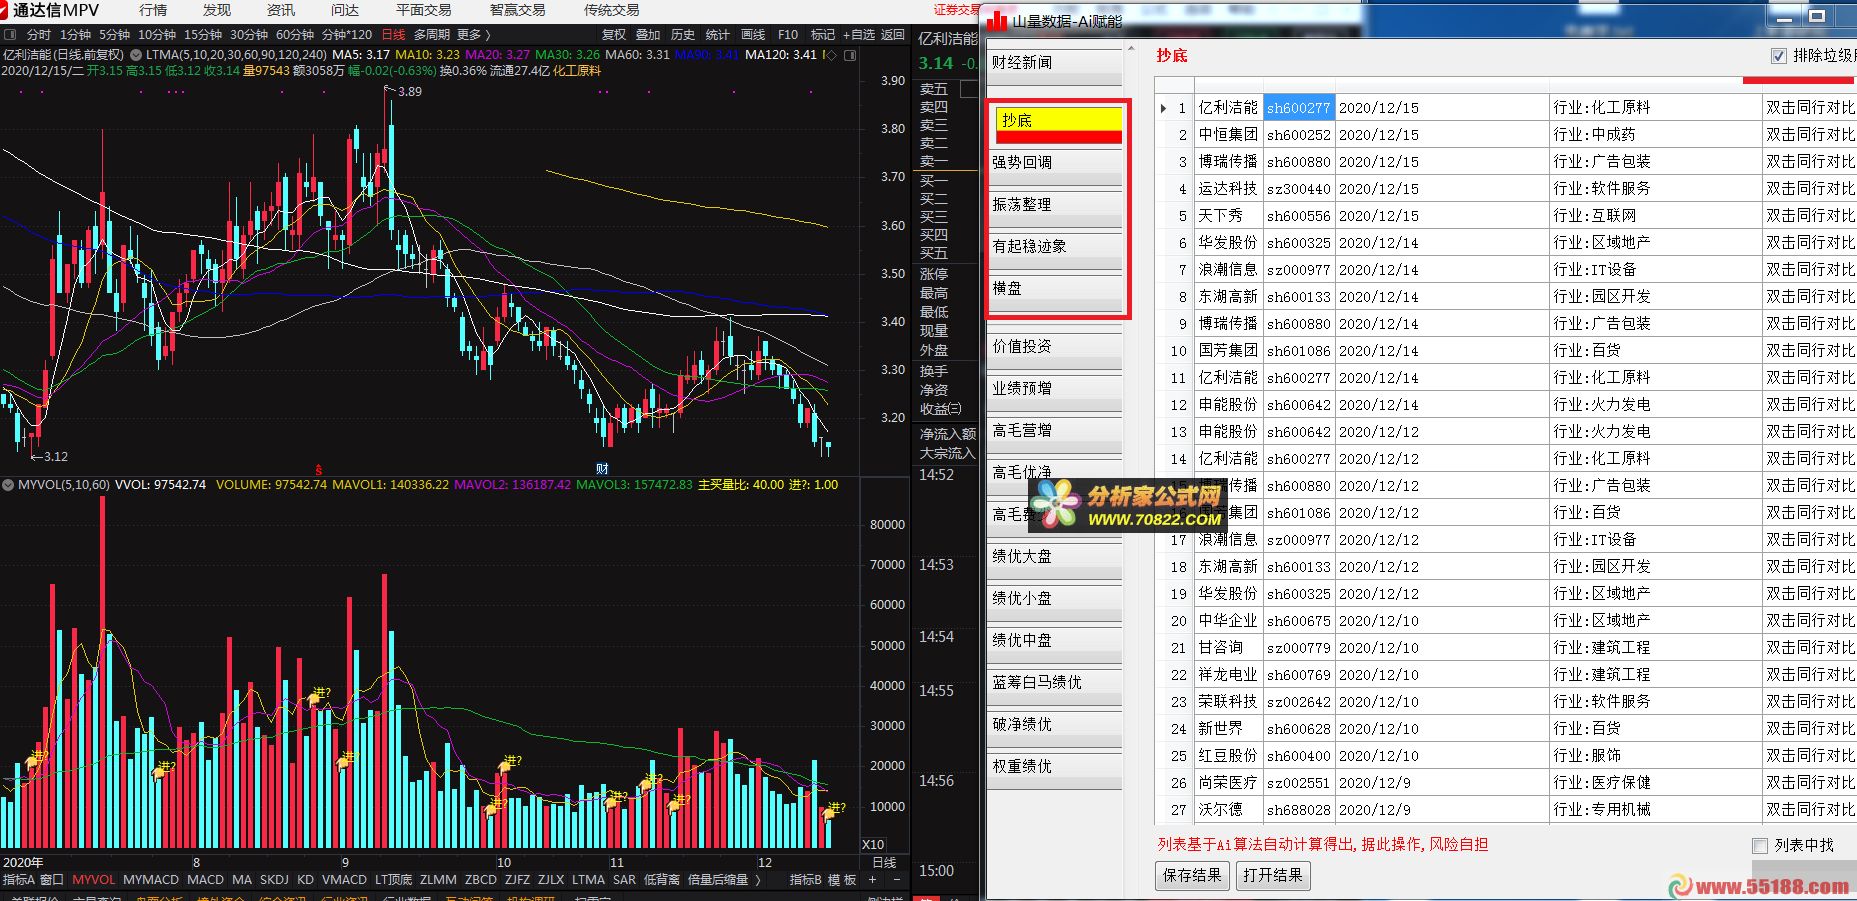Select the 有起稳迹象 category button
Image resolution: width=1857 pixels, height=901 pixels.
click(1056, 251)
